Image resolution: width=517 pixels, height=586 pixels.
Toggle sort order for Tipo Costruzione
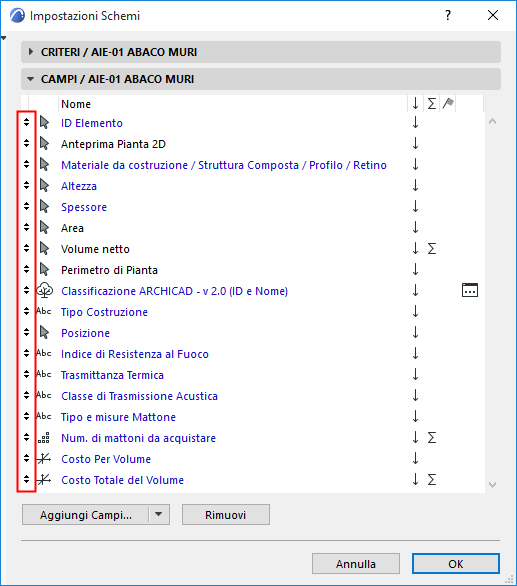(415, 311)
